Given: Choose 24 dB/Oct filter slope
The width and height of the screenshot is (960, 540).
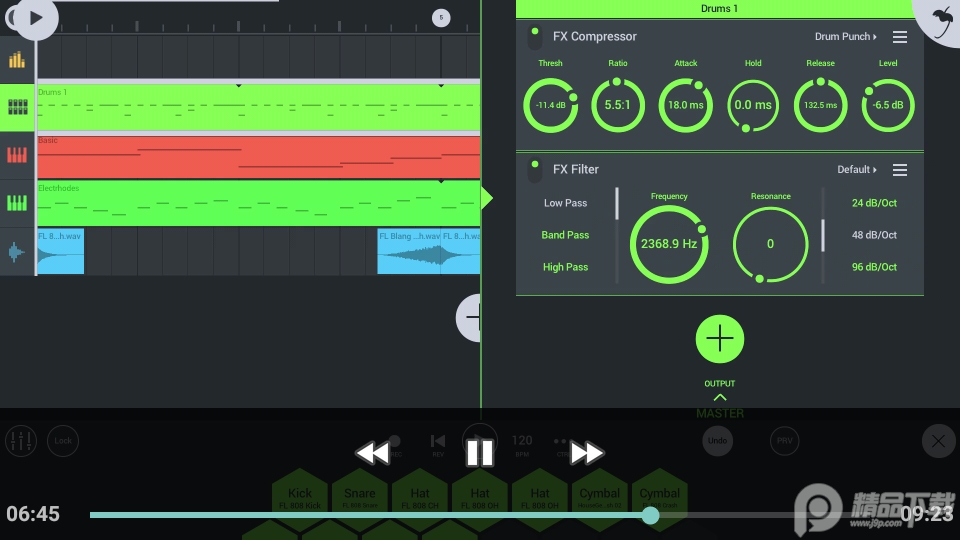Looking at the screenshot, I should click(x=874, y=203).
